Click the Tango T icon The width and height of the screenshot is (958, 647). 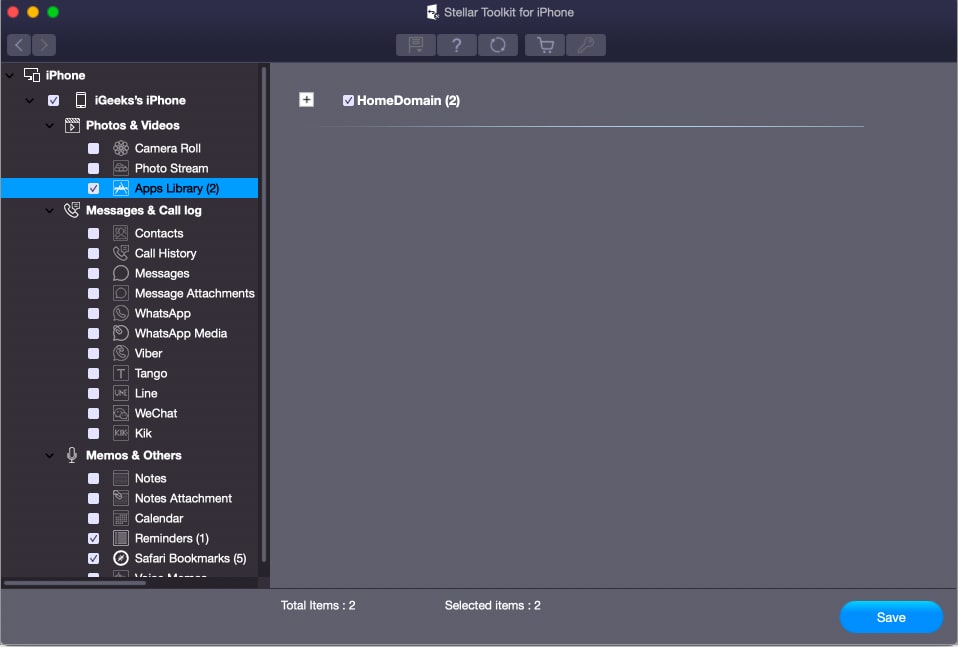(121, 373)
